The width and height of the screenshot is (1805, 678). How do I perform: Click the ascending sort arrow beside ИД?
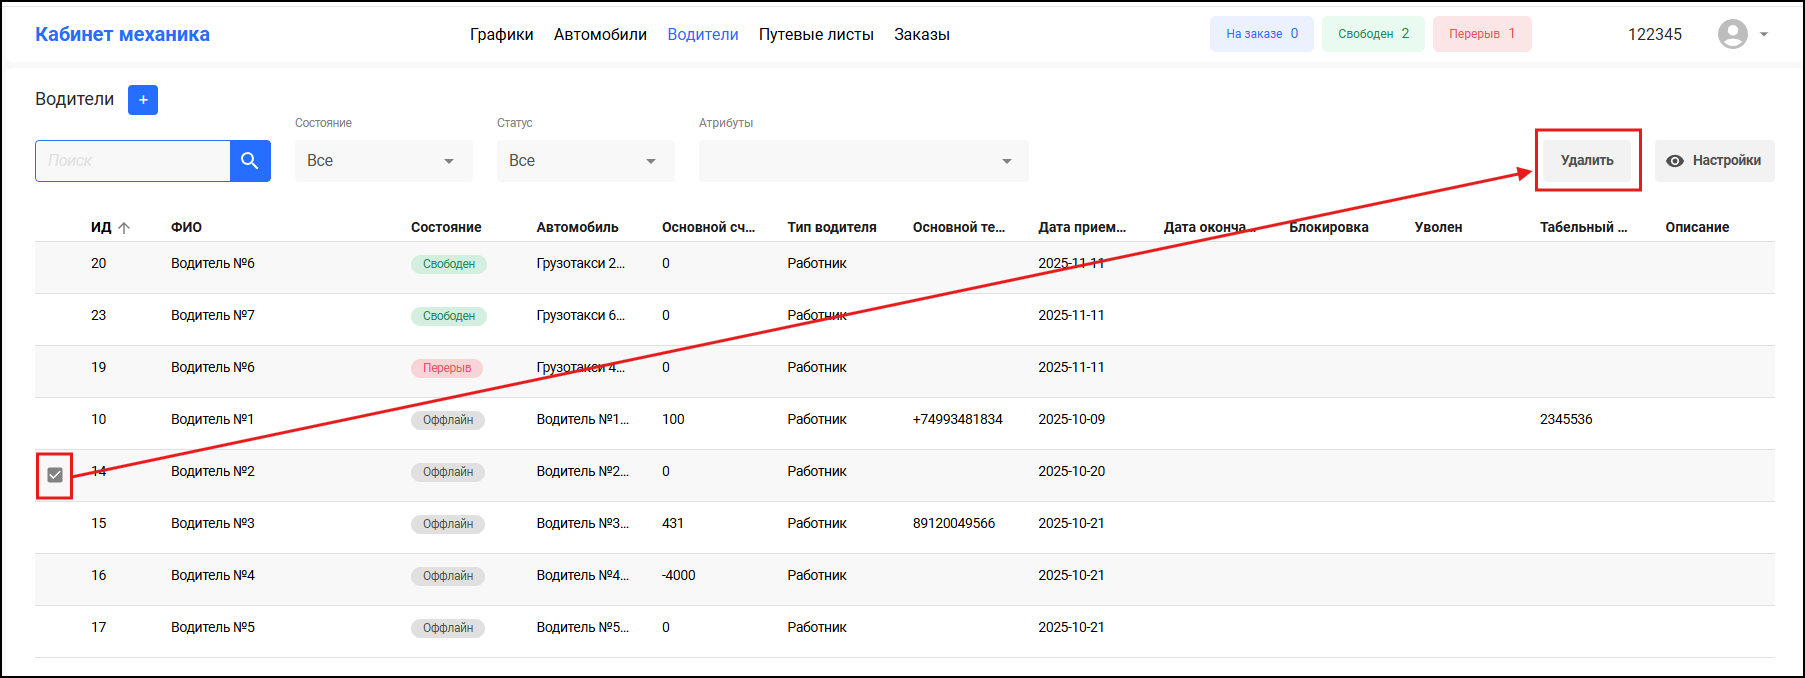(x=124, y=228)
